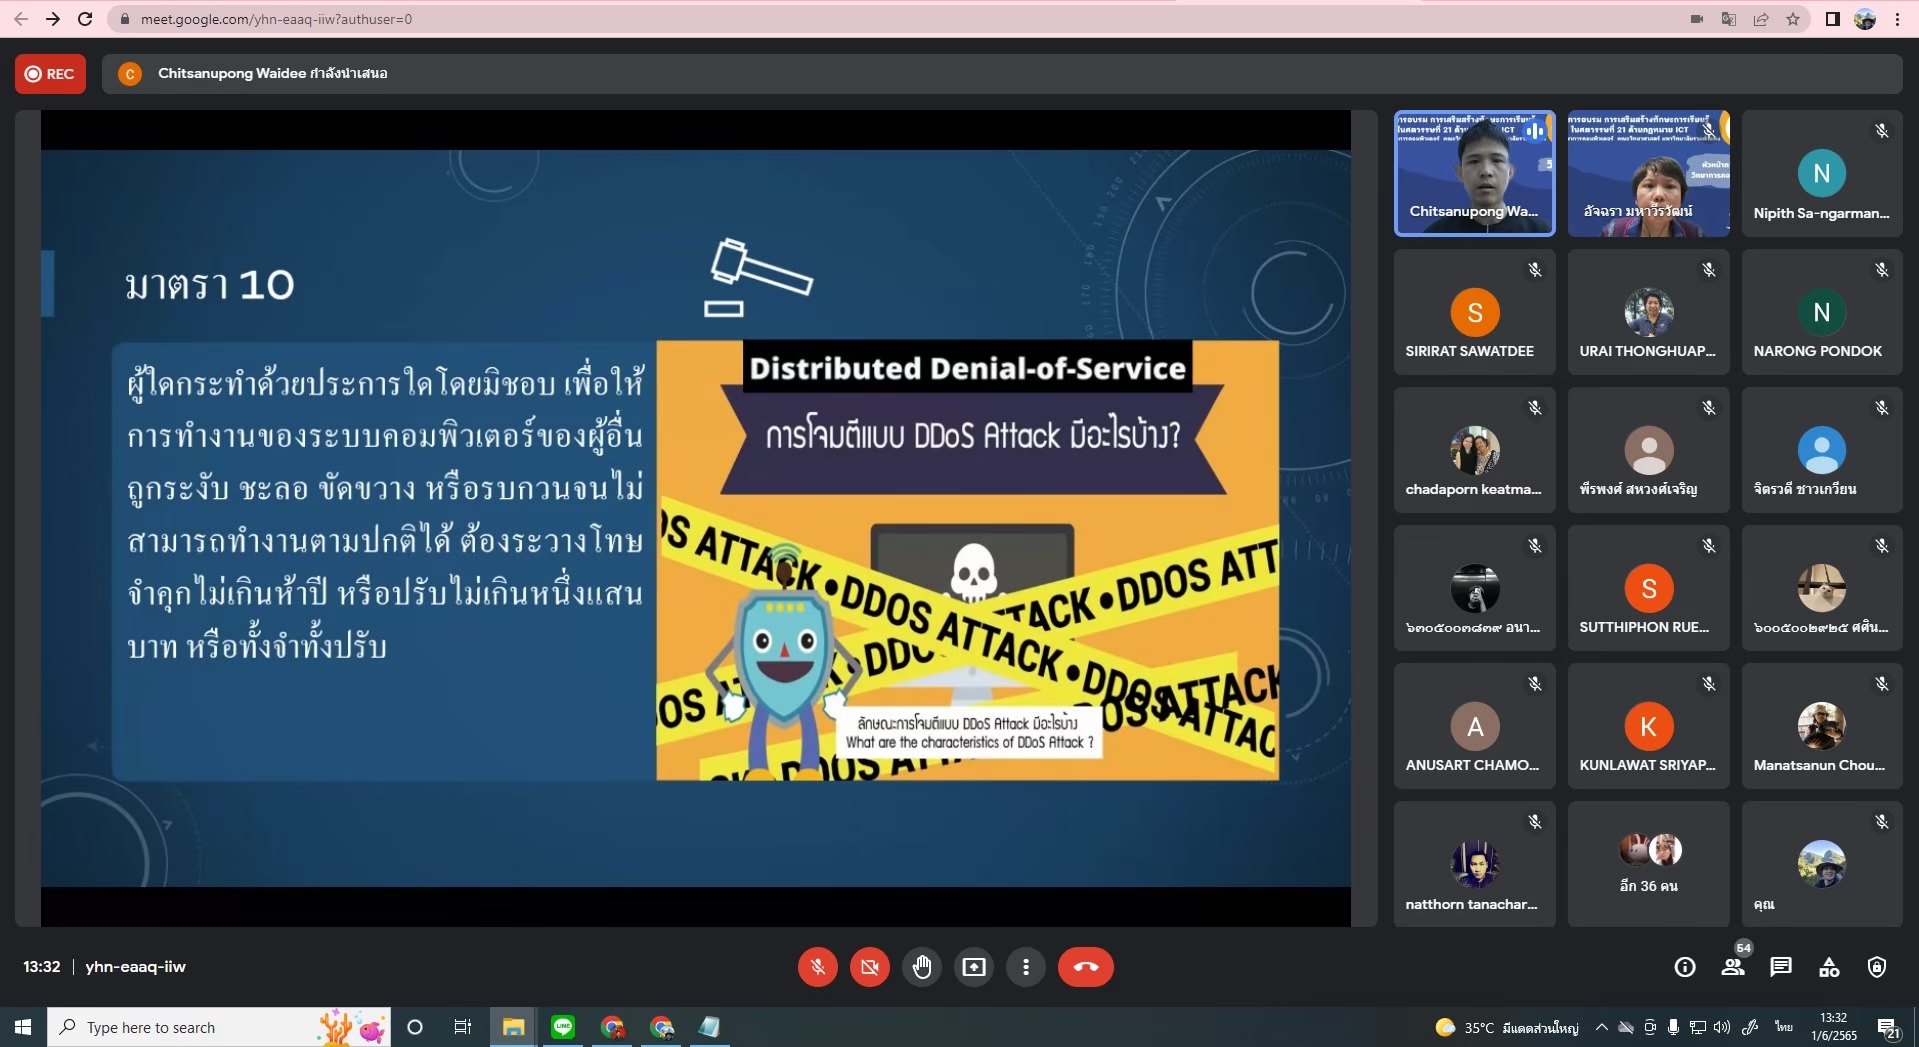Viewport: 1919px width, 1047px height.
Task: Reload the Google Meet page
Action: pyautogui.click(x=85, y=19)
